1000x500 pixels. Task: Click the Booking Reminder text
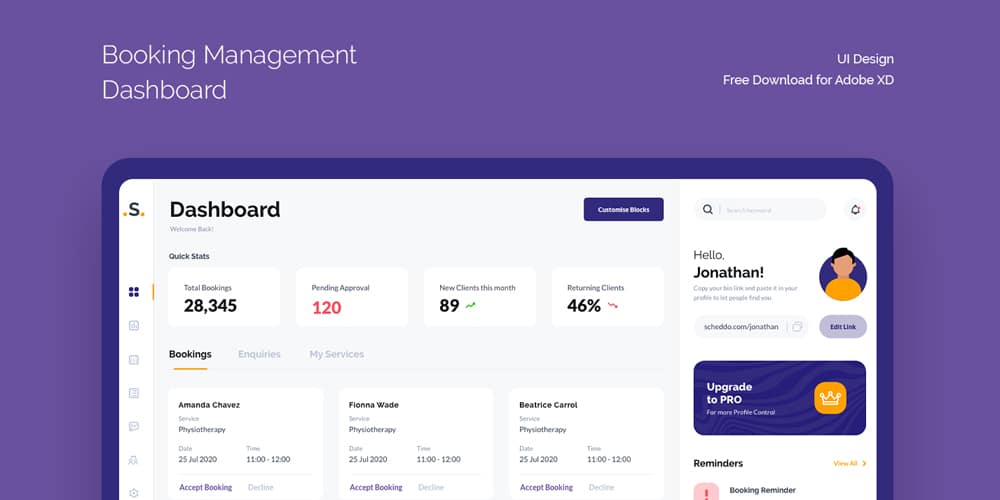coord(763,490)
